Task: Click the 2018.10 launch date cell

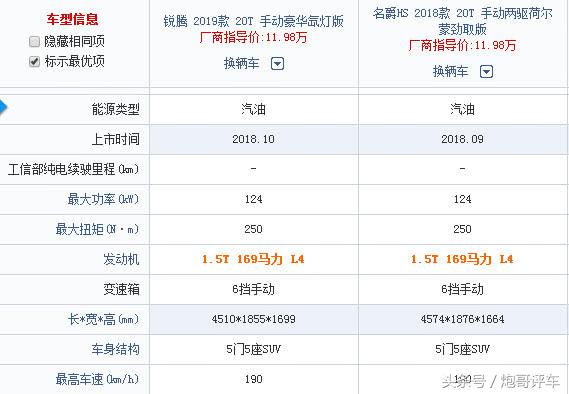Action: point(253,139)
